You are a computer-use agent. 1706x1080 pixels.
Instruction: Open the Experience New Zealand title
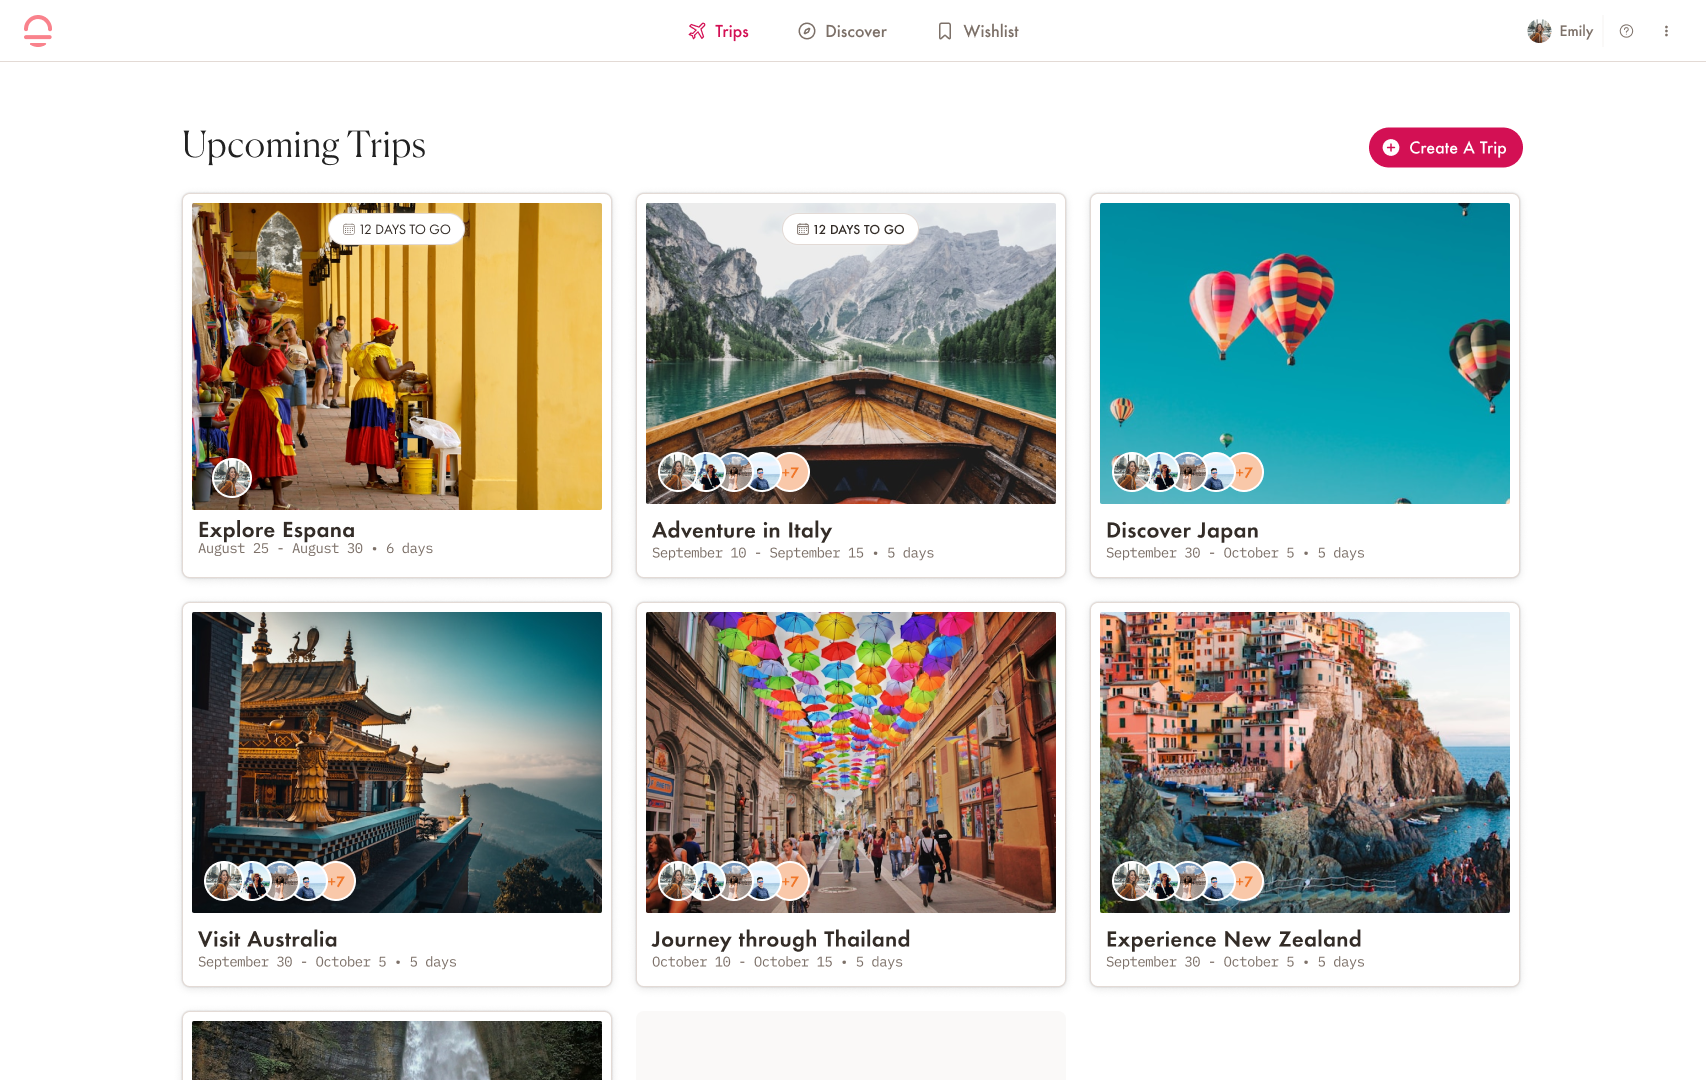1234,939
